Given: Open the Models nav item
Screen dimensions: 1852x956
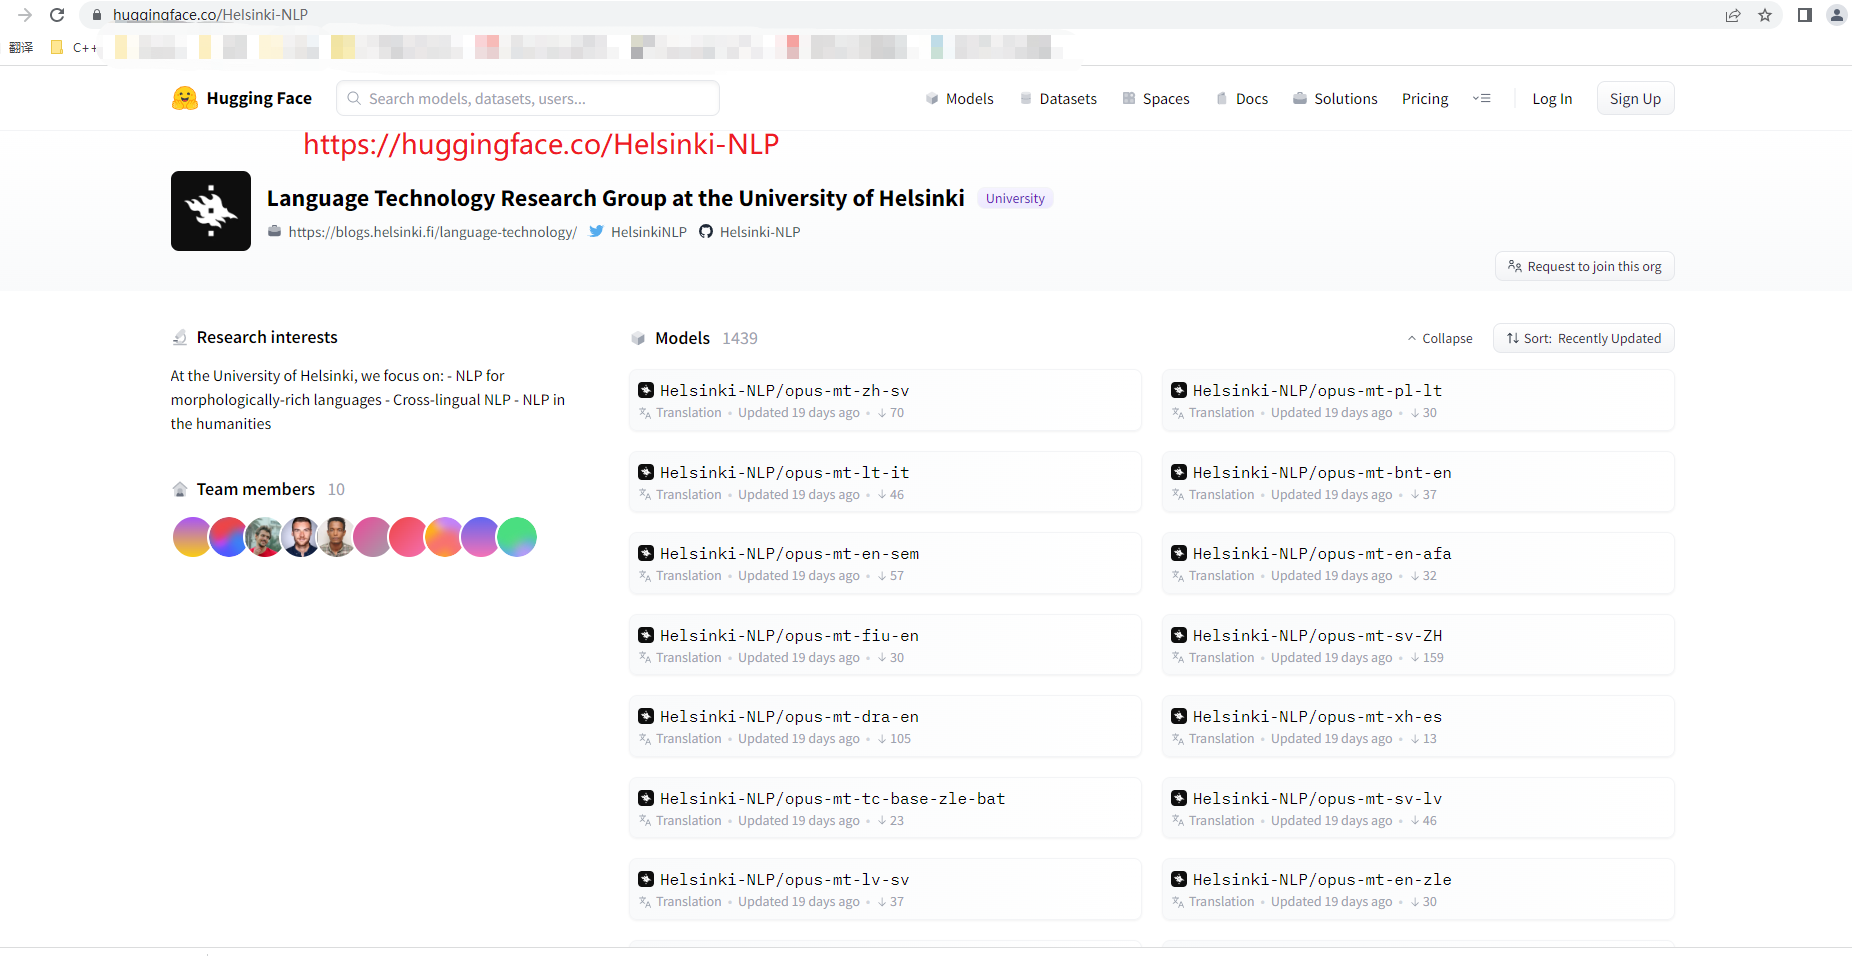Looking at the screenshot, I should click(x=959, y=98).
